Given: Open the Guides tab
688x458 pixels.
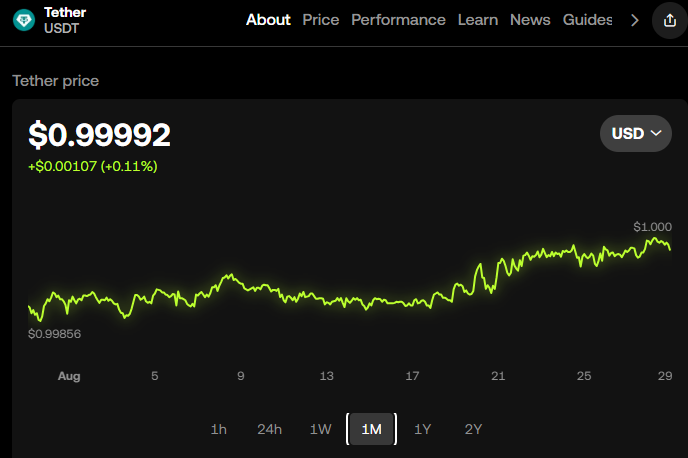Looking at the screenshot, I should pos(588,20).
